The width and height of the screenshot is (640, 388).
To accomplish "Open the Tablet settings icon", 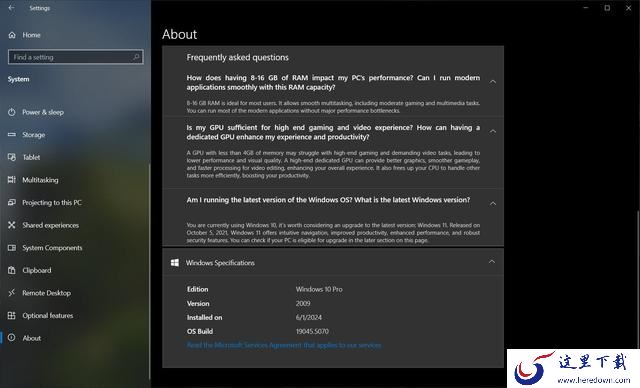I will tap(12, 157).
